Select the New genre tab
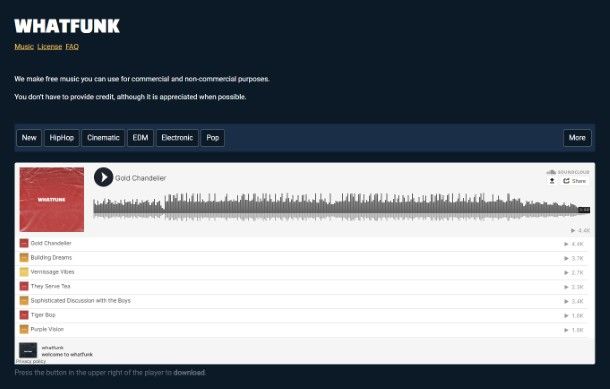The image size is (610, 389). 29,138
